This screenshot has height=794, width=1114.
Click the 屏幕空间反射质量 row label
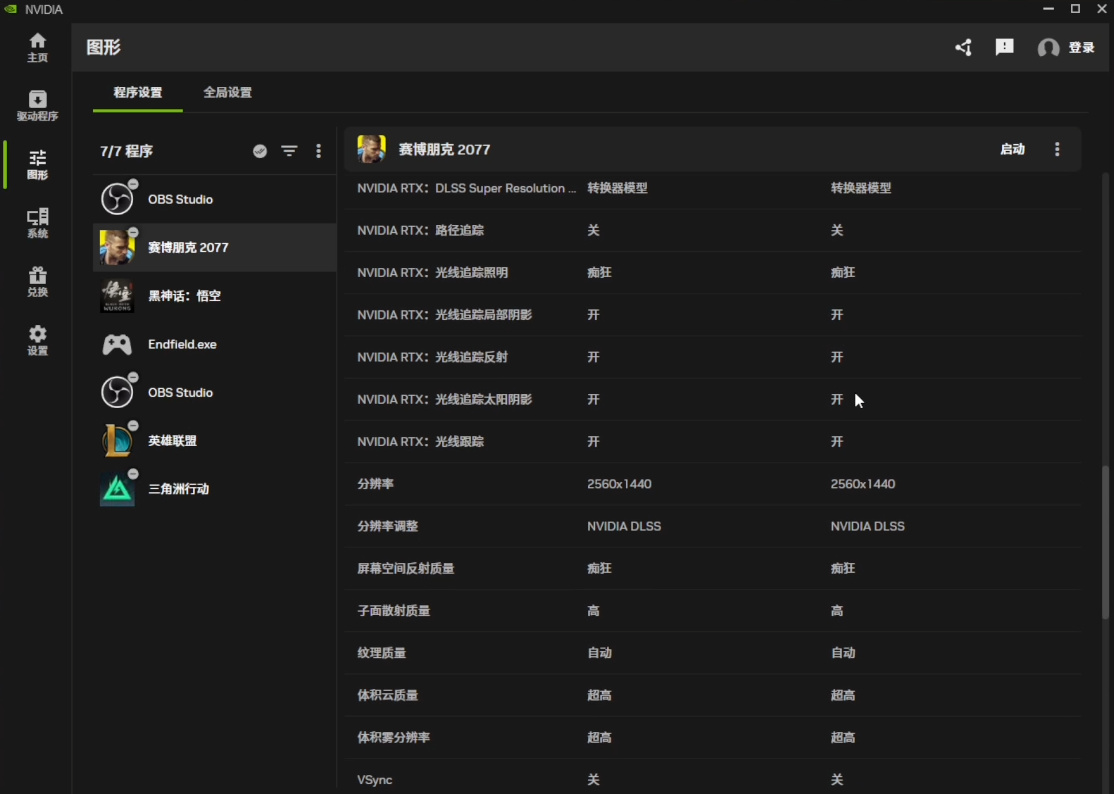tap(406, 568)
